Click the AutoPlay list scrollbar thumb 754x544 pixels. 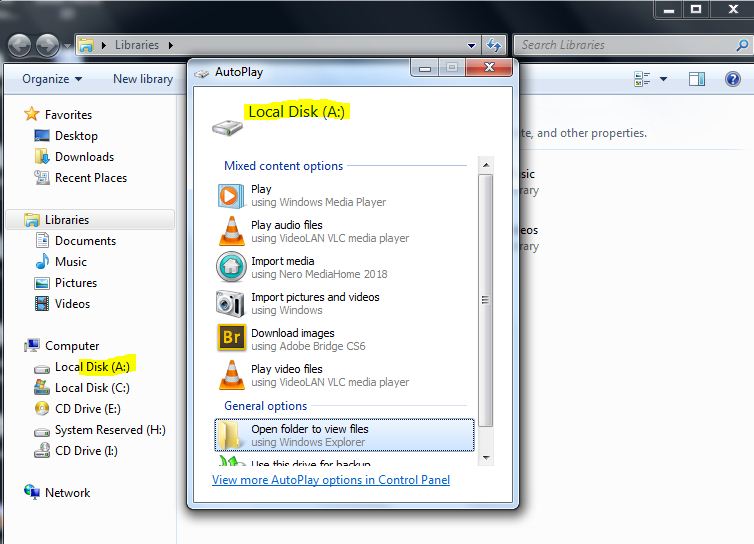pos(486,300)
